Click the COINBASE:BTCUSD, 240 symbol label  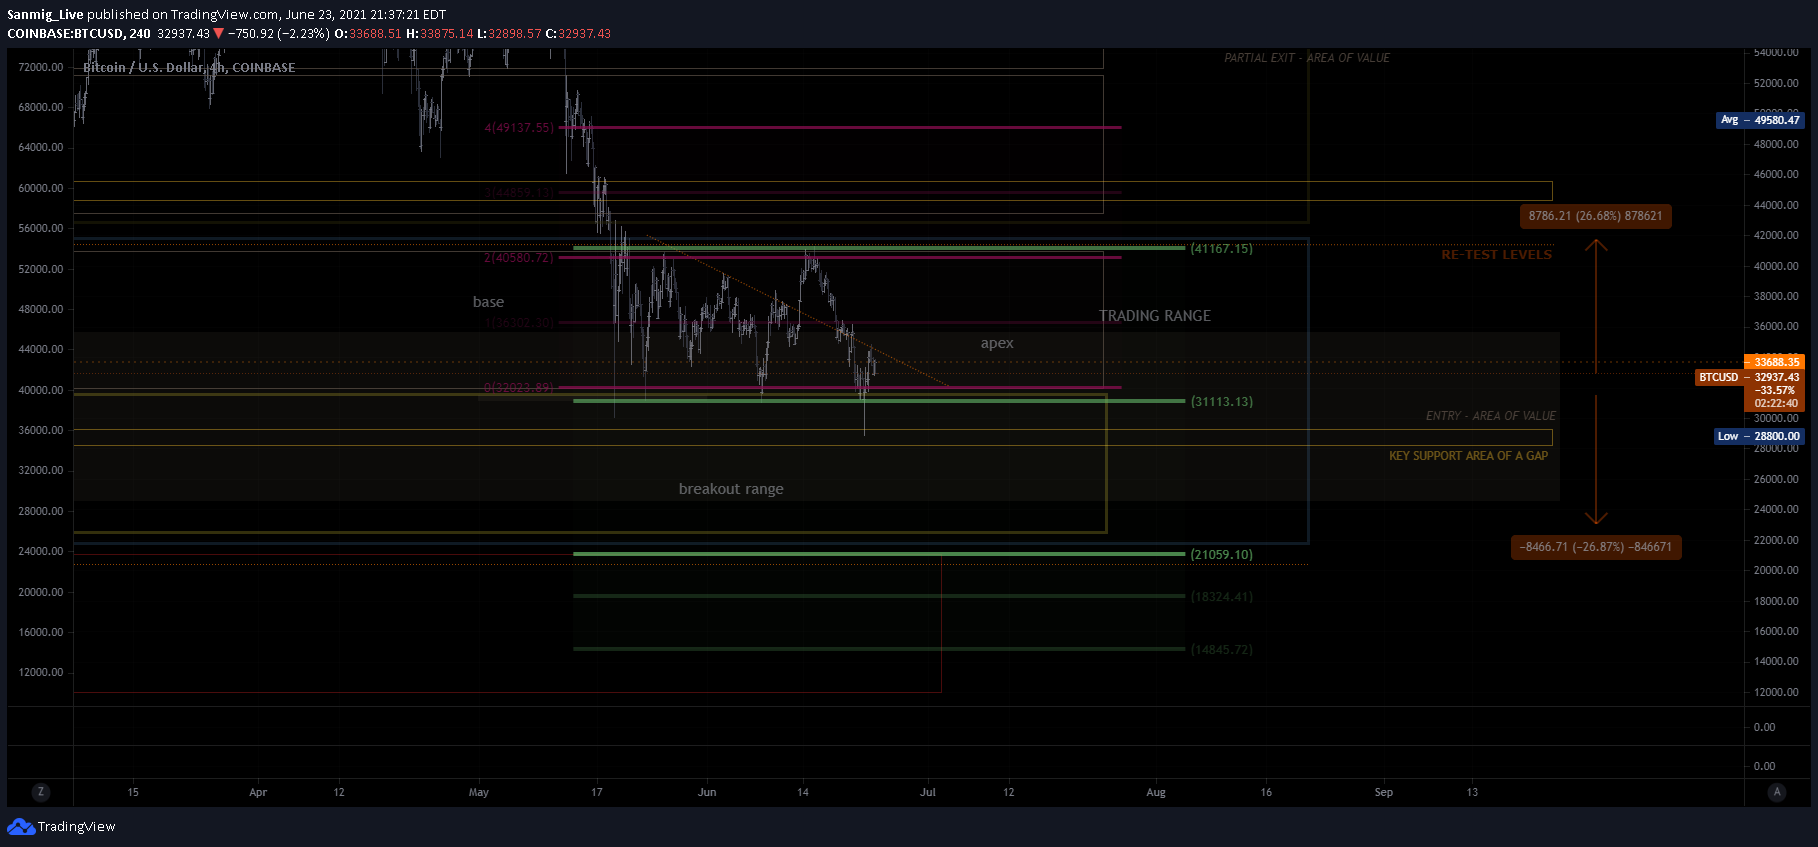[79, 34]
